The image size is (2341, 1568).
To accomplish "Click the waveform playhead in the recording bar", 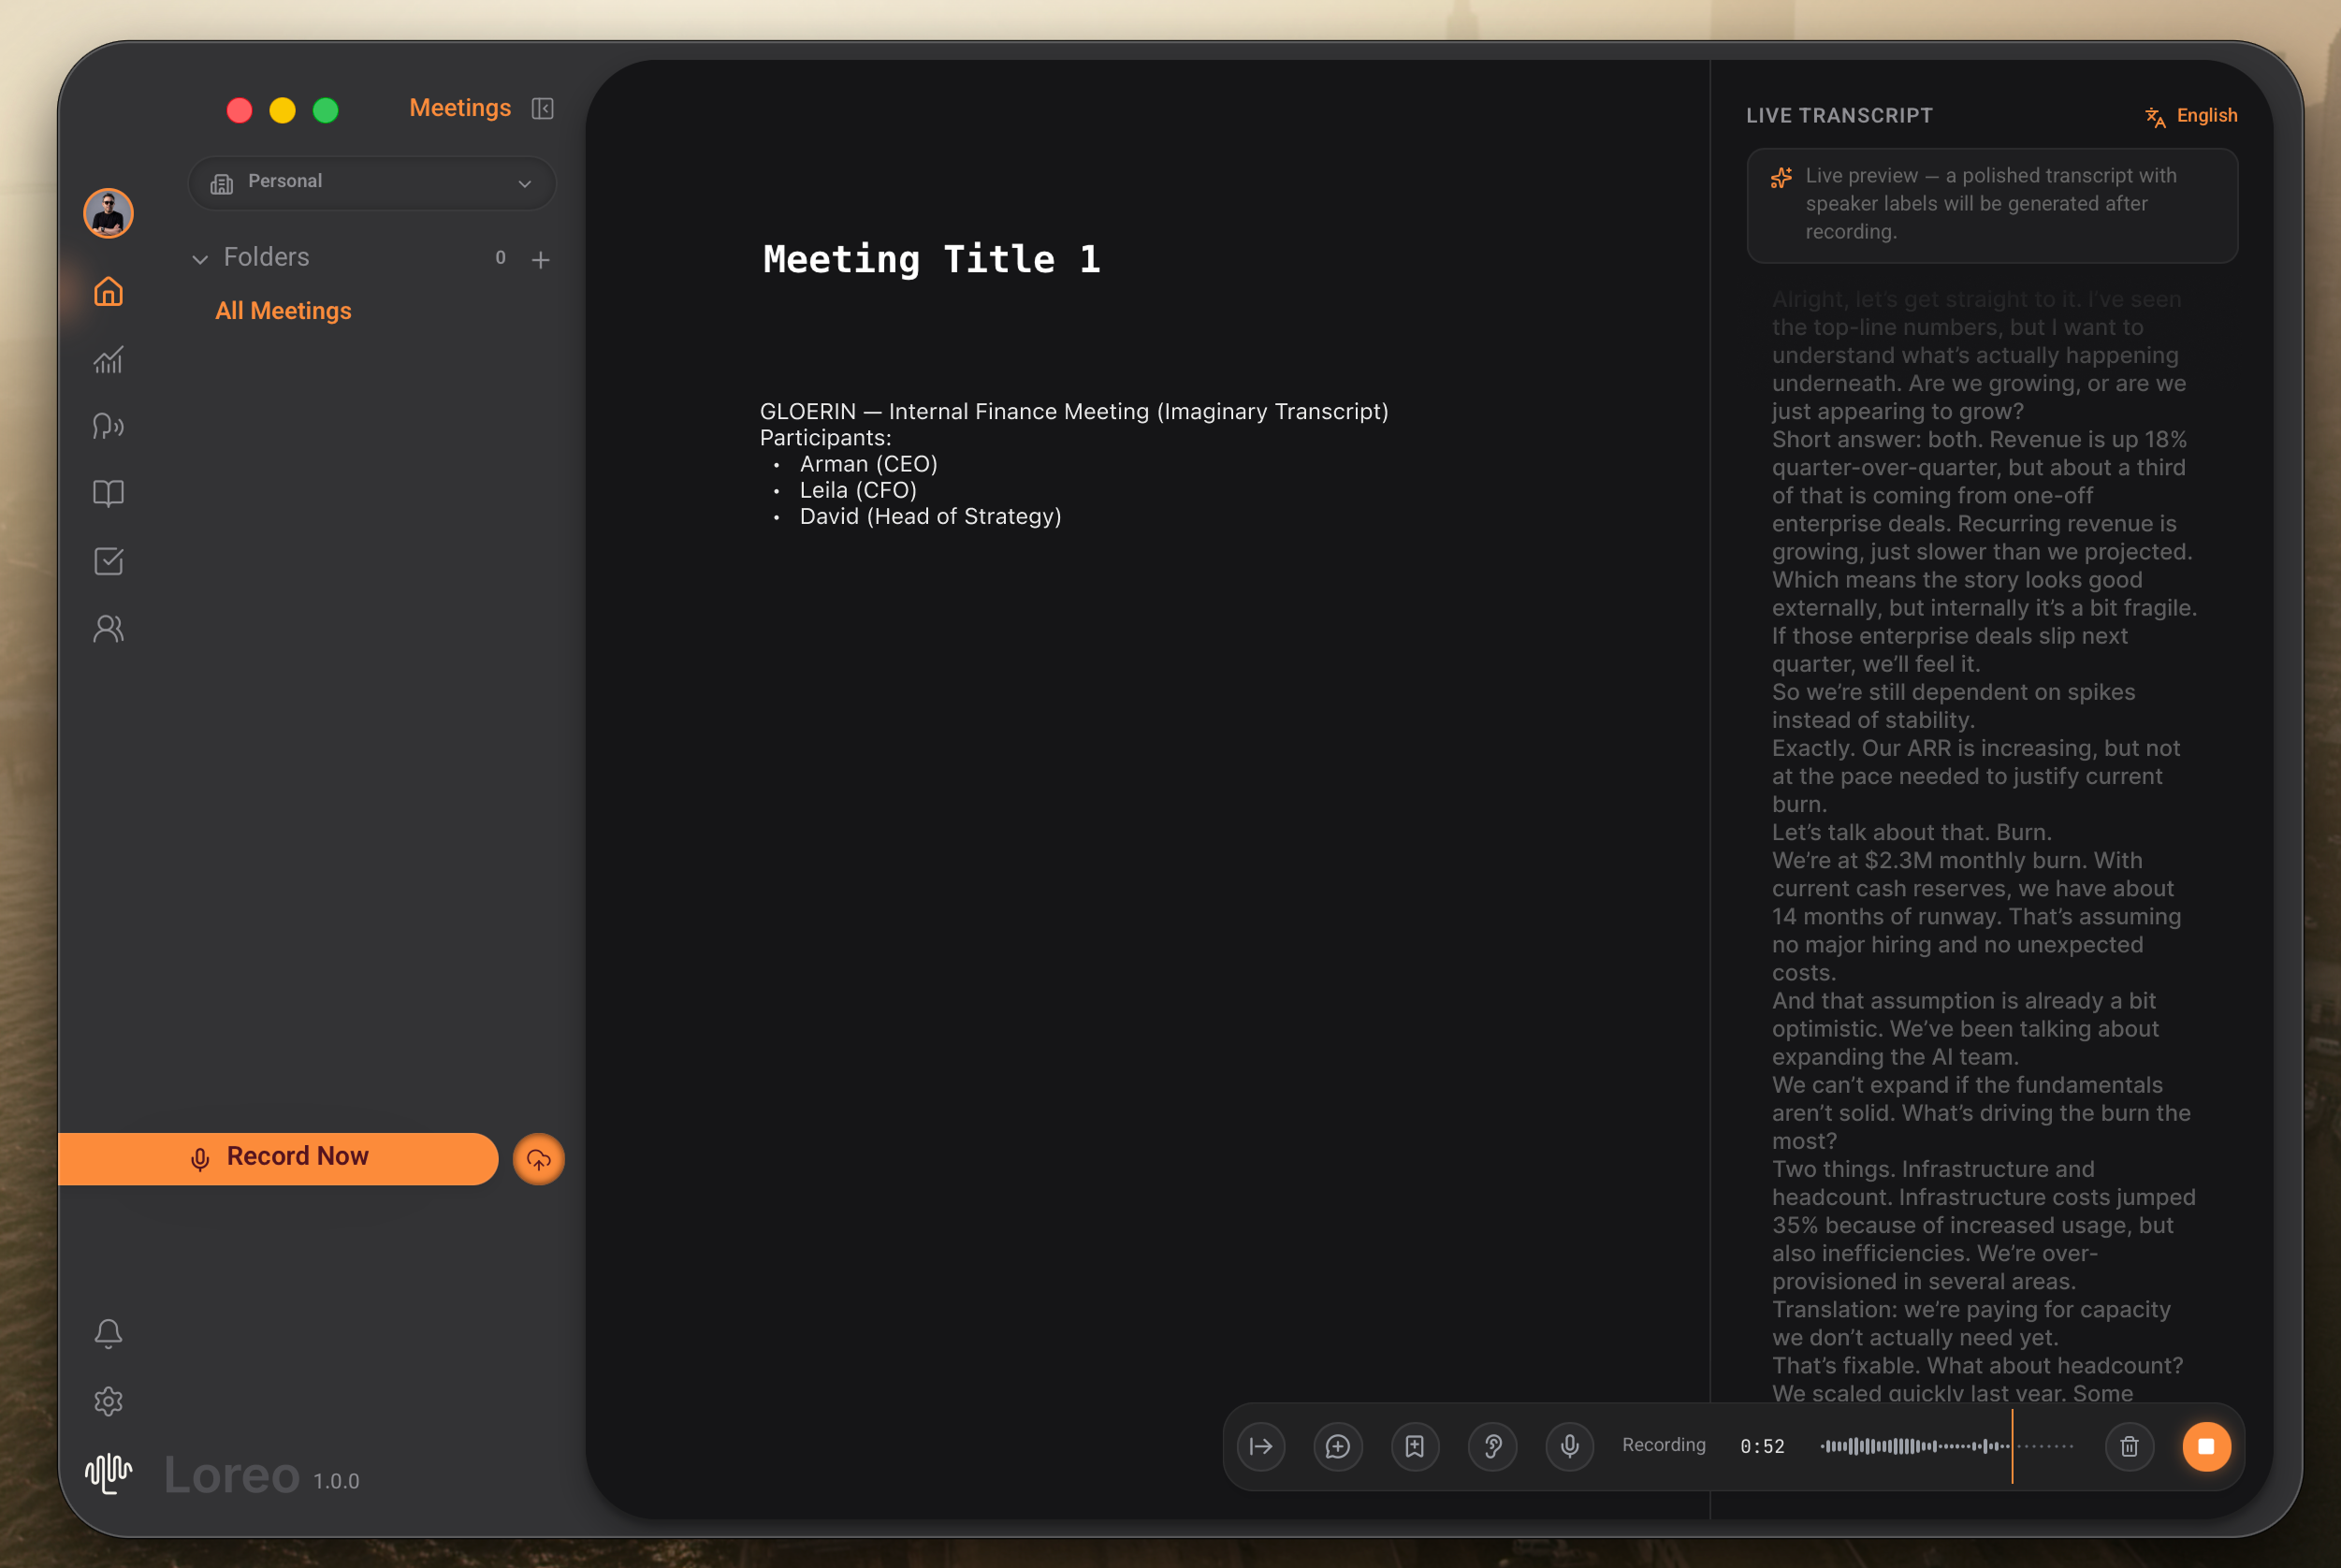I will pos(2012,1446).
